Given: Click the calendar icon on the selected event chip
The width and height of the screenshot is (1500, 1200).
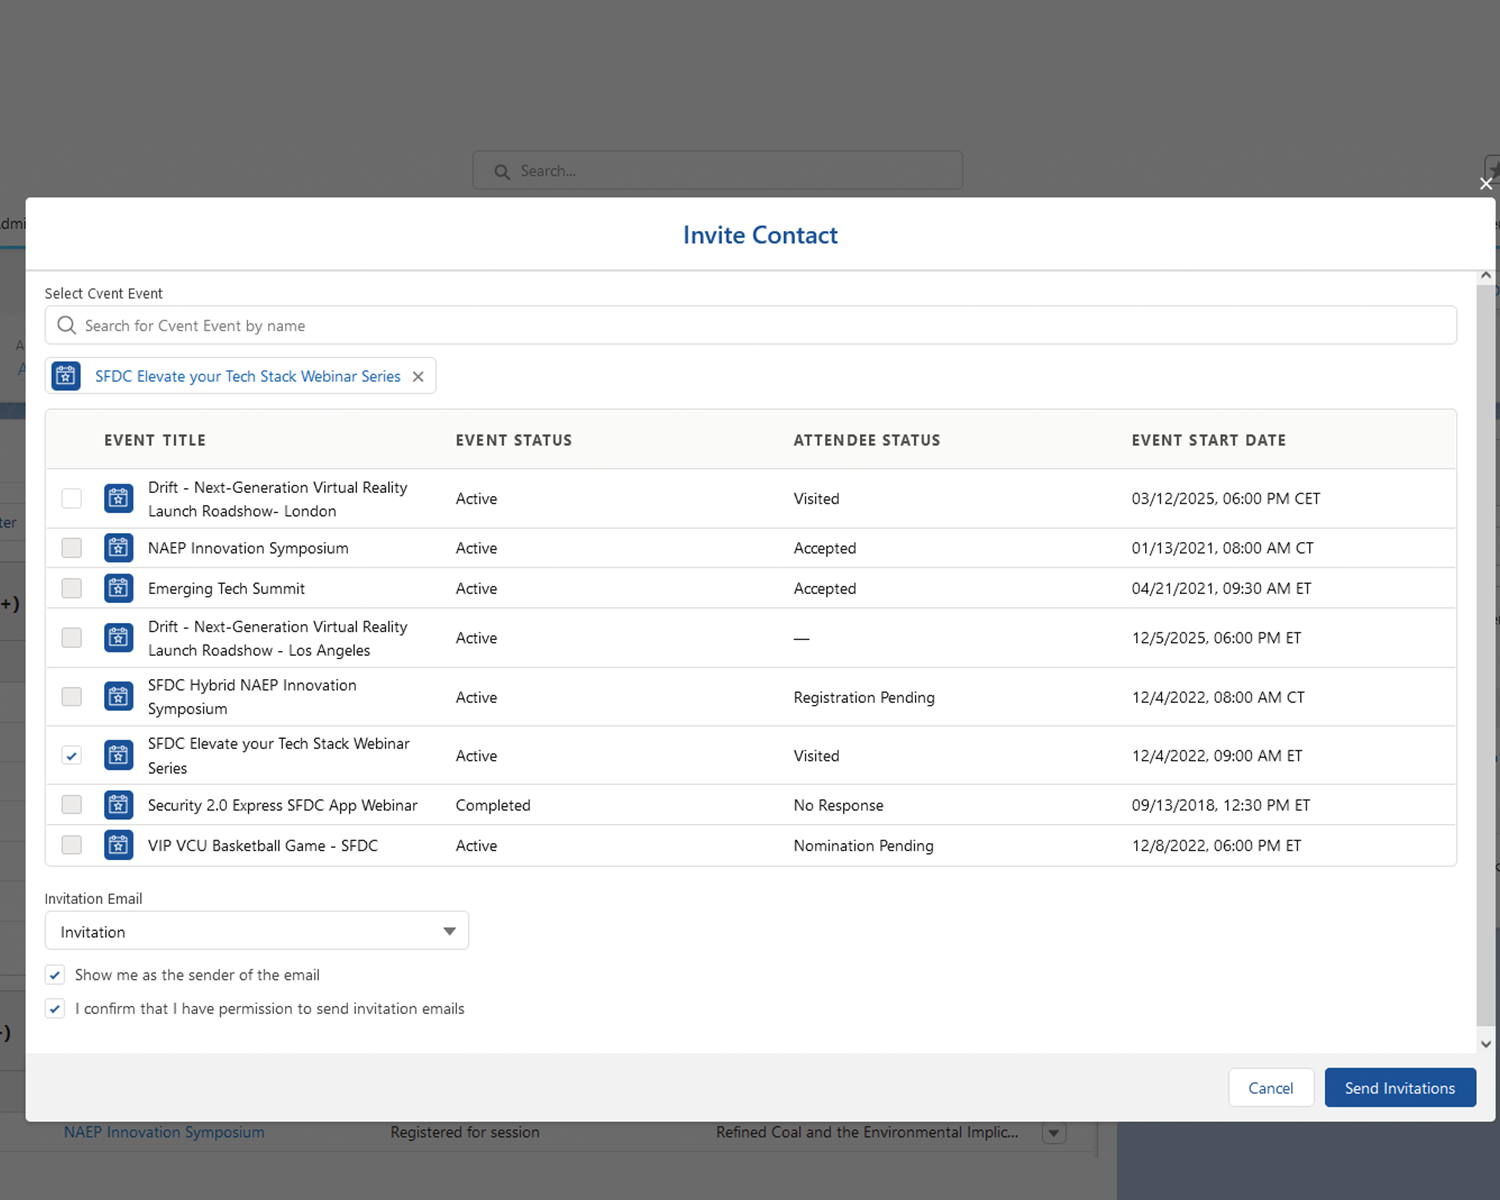Looking at the screenshot, I should click(x=65, y=375).
